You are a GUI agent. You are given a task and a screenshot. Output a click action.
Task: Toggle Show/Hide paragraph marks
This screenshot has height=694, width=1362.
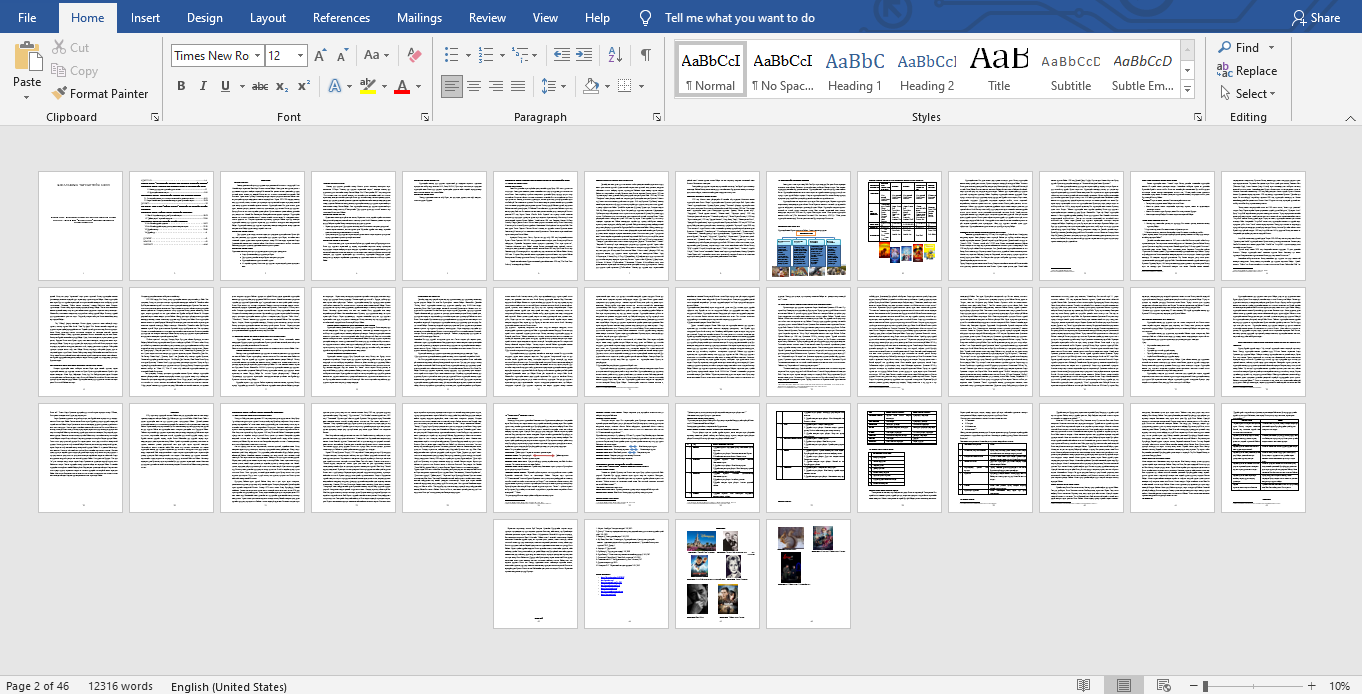[x=646, y=55]
